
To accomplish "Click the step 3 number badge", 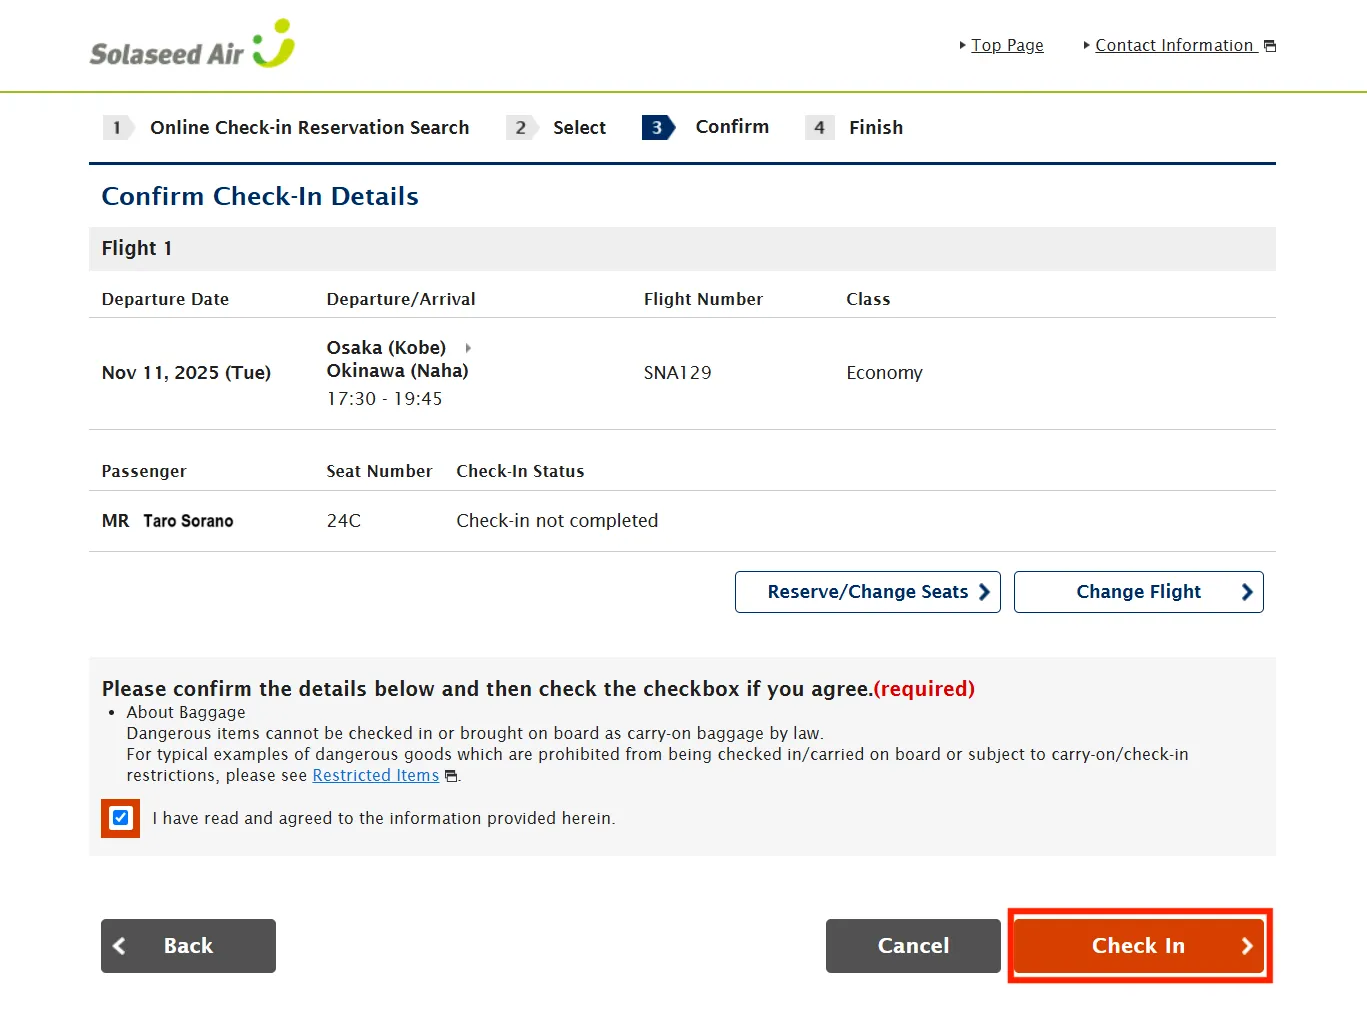I will tap(657, 128).
